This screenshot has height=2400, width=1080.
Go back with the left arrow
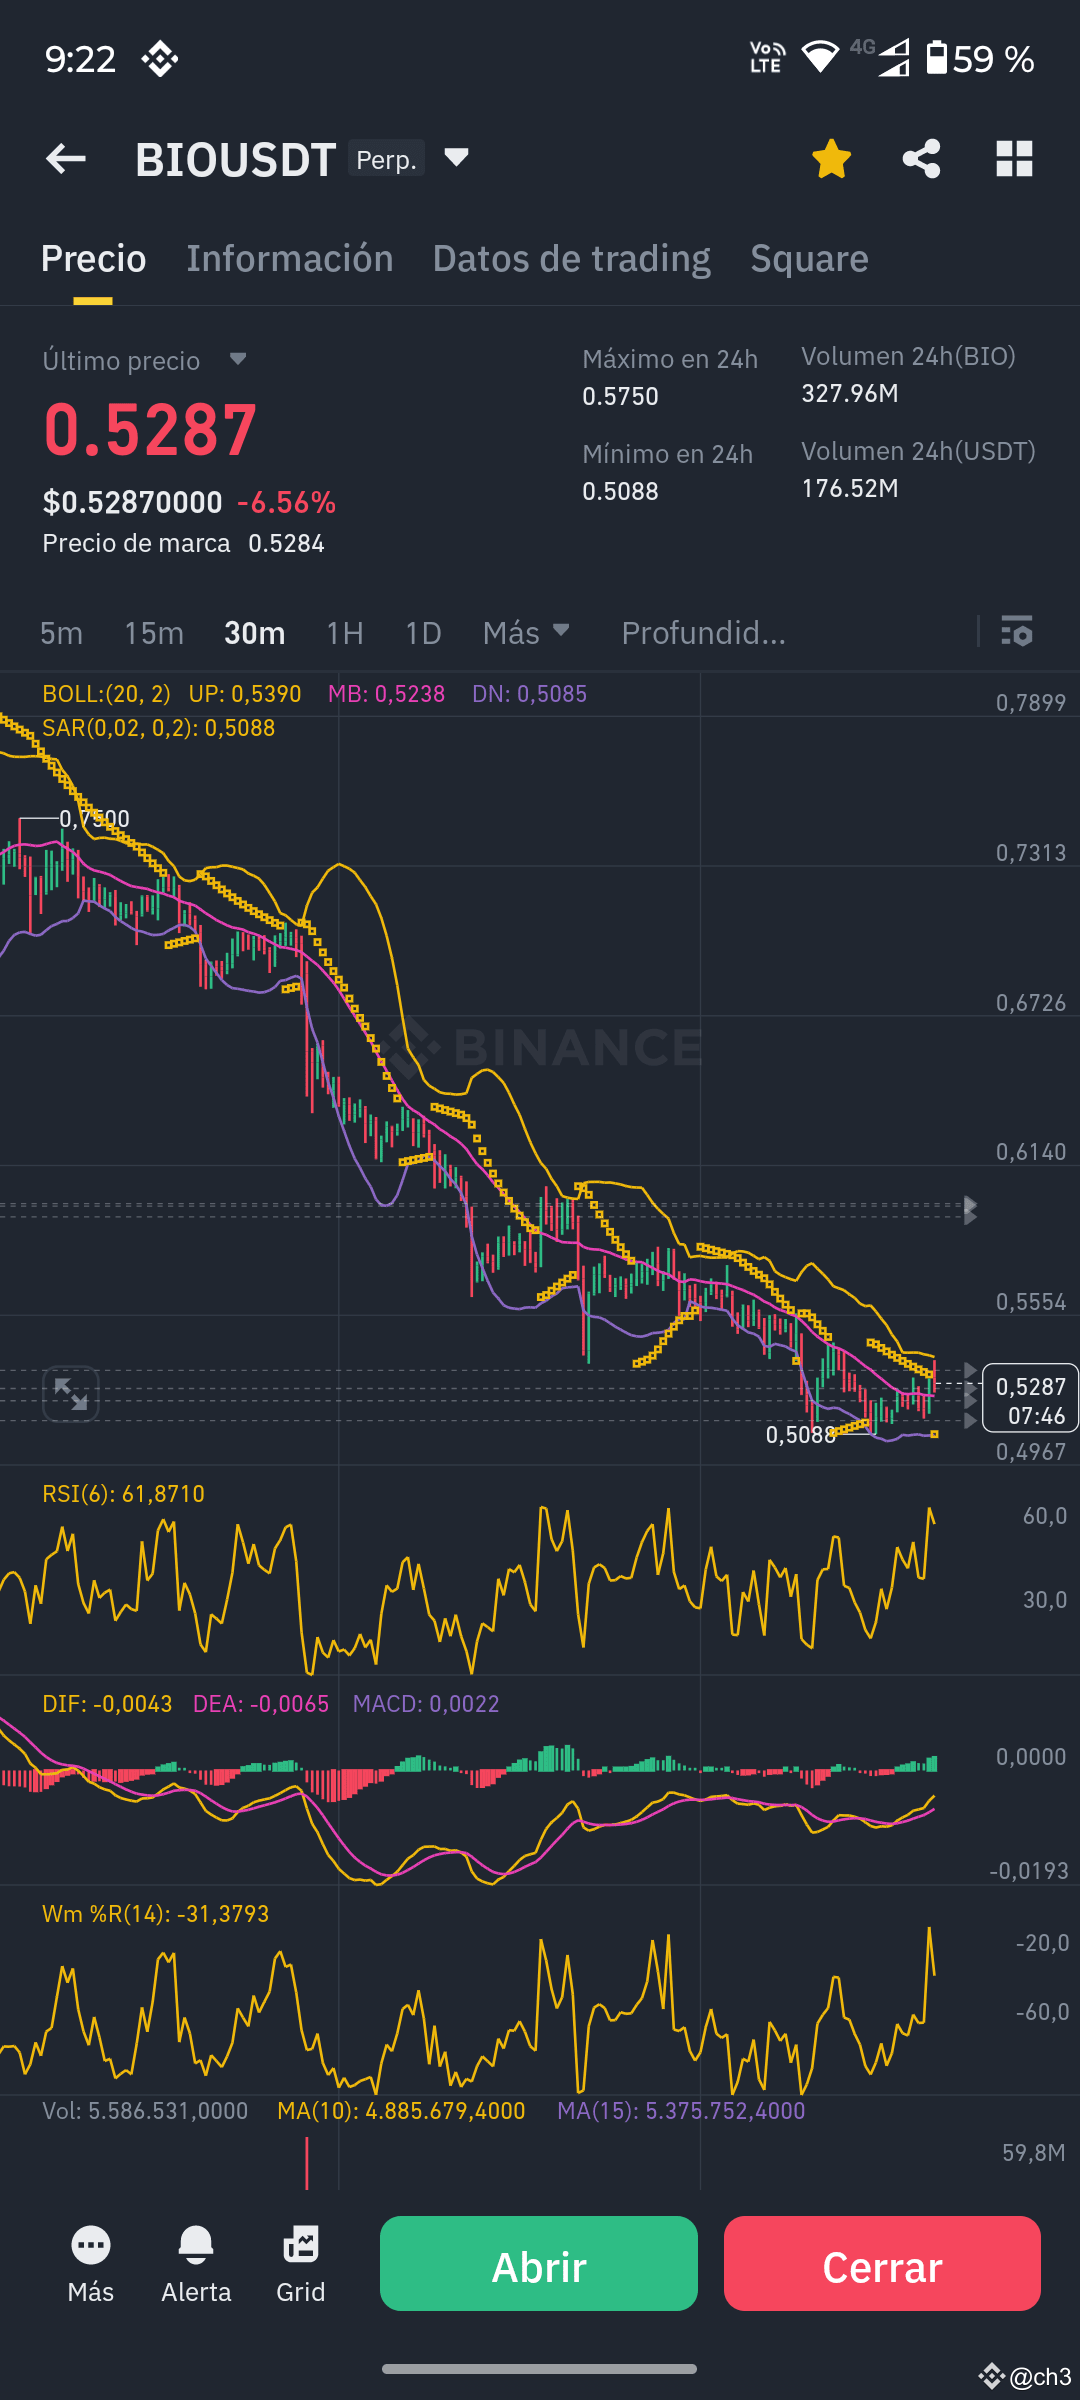66,158
